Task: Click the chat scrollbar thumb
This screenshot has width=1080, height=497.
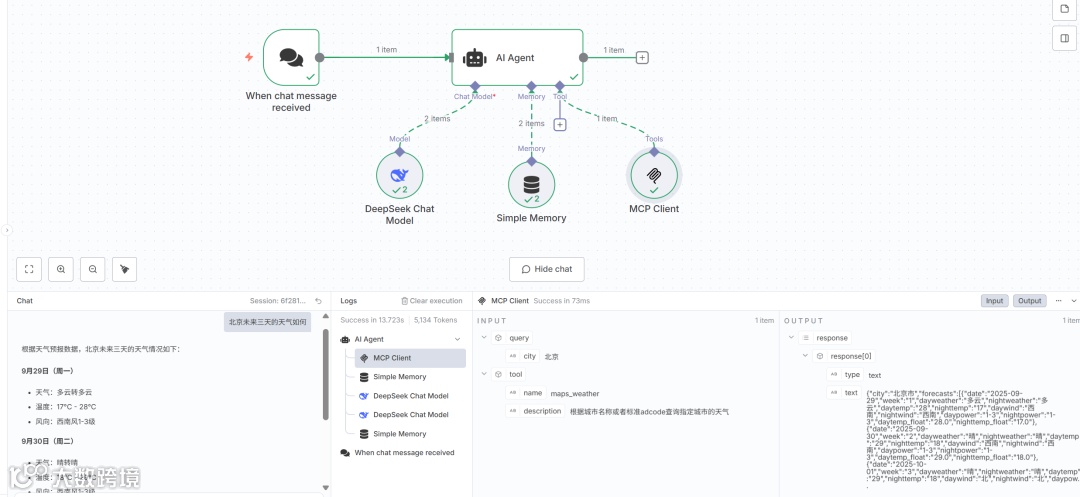Action: tap(326, 374)
